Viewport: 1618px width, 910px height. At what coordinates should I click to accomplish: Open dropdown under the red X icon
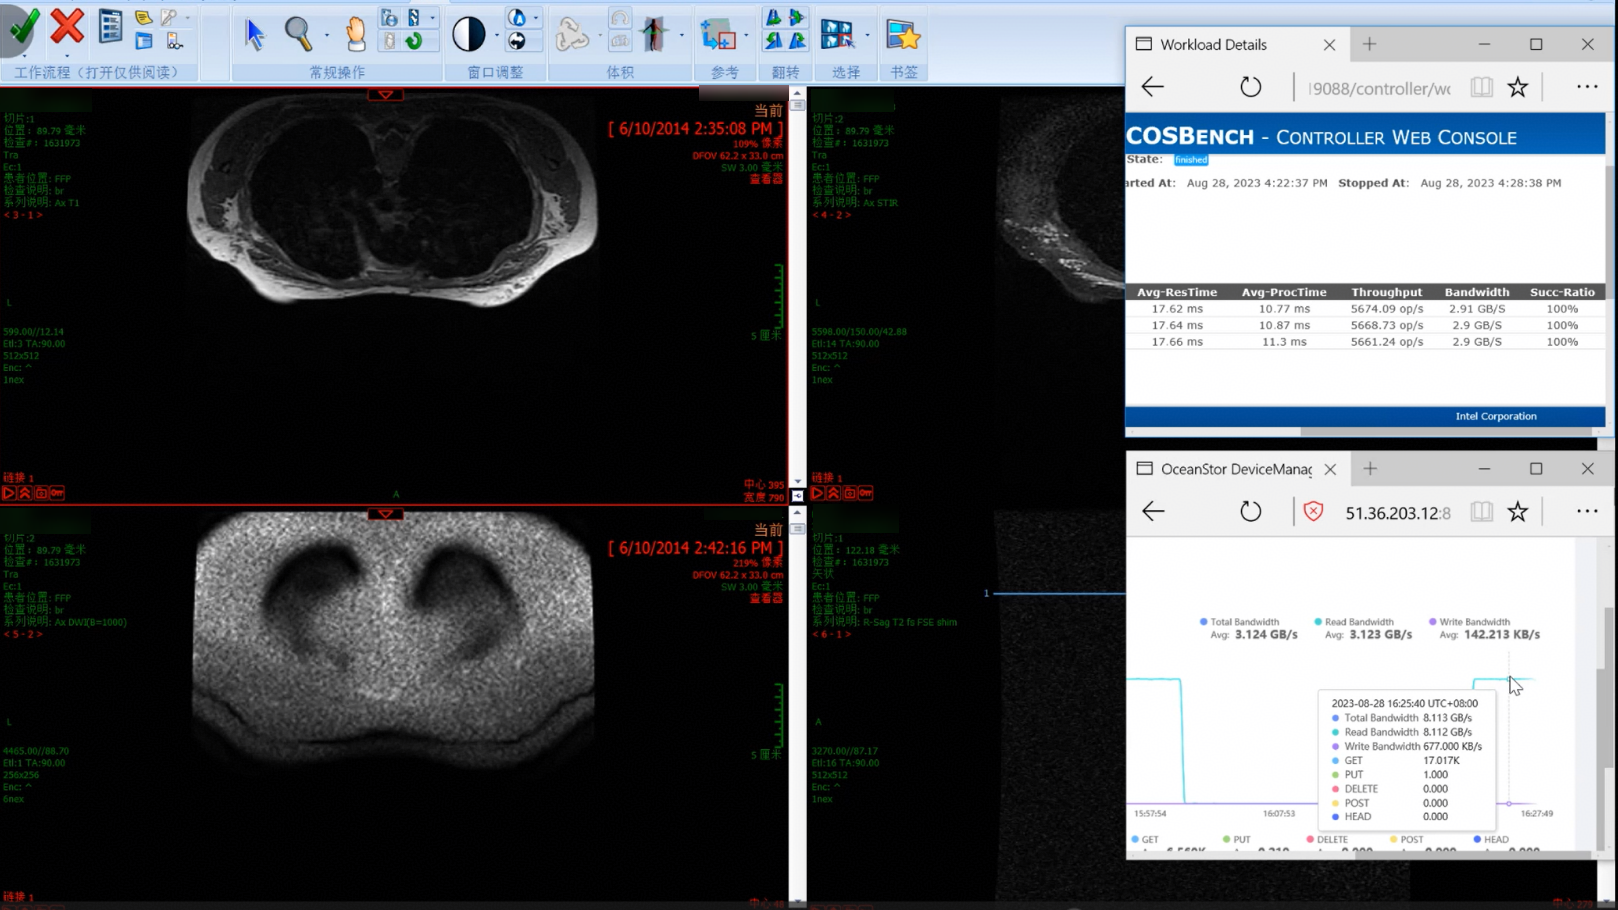(67, 55)
